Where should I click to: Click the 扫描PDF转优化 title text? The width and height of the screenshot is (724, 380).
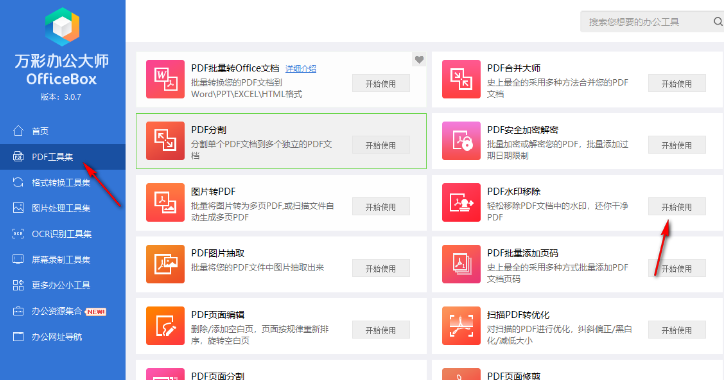(x=518, y=315)
